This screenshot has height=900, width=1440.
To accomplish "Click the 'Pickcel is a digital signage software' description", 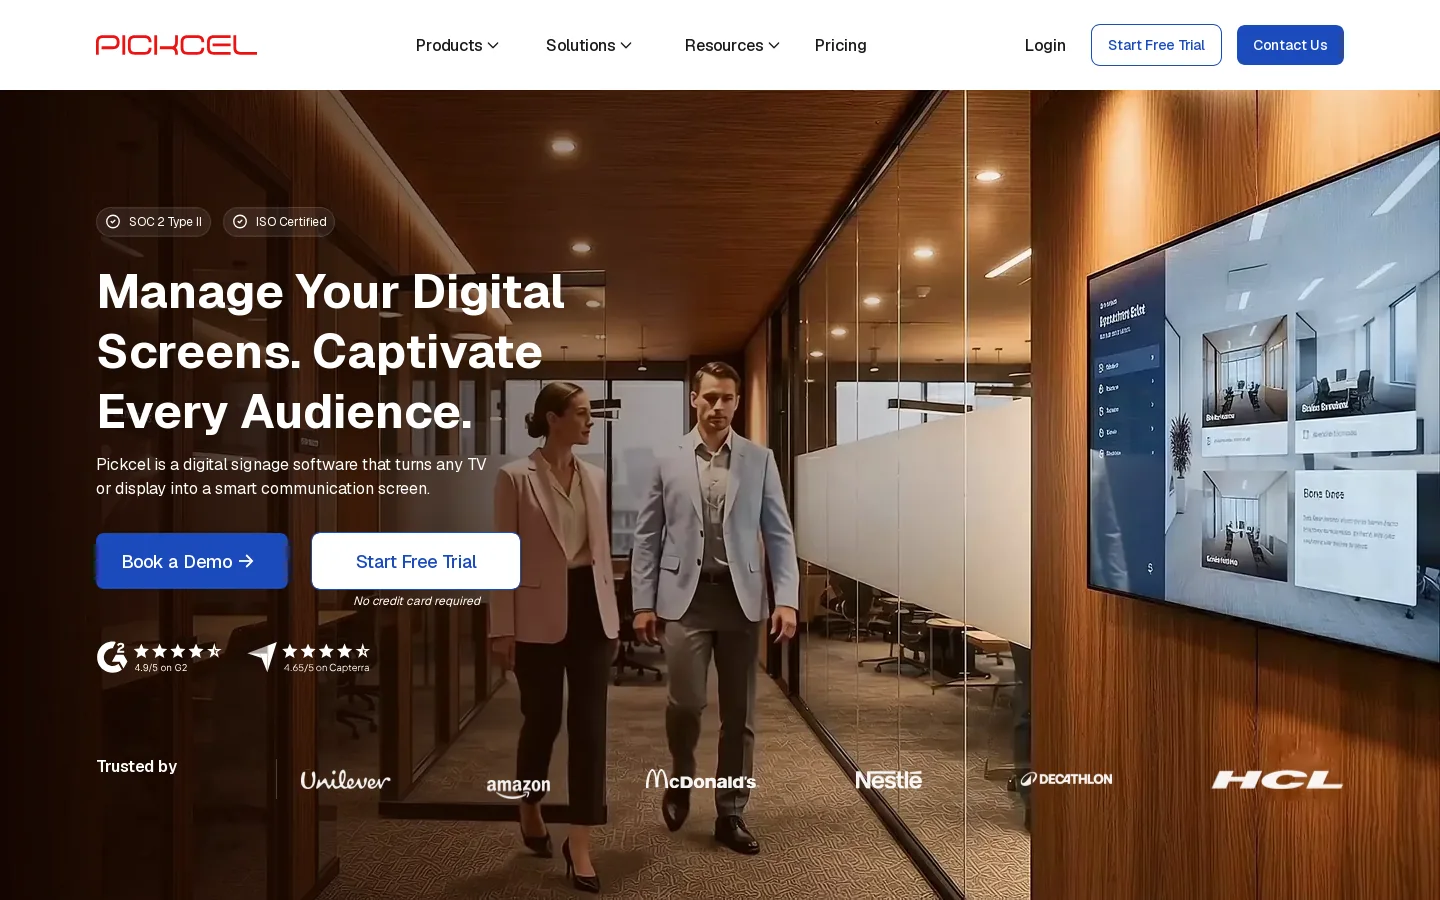I will point(291,476).
